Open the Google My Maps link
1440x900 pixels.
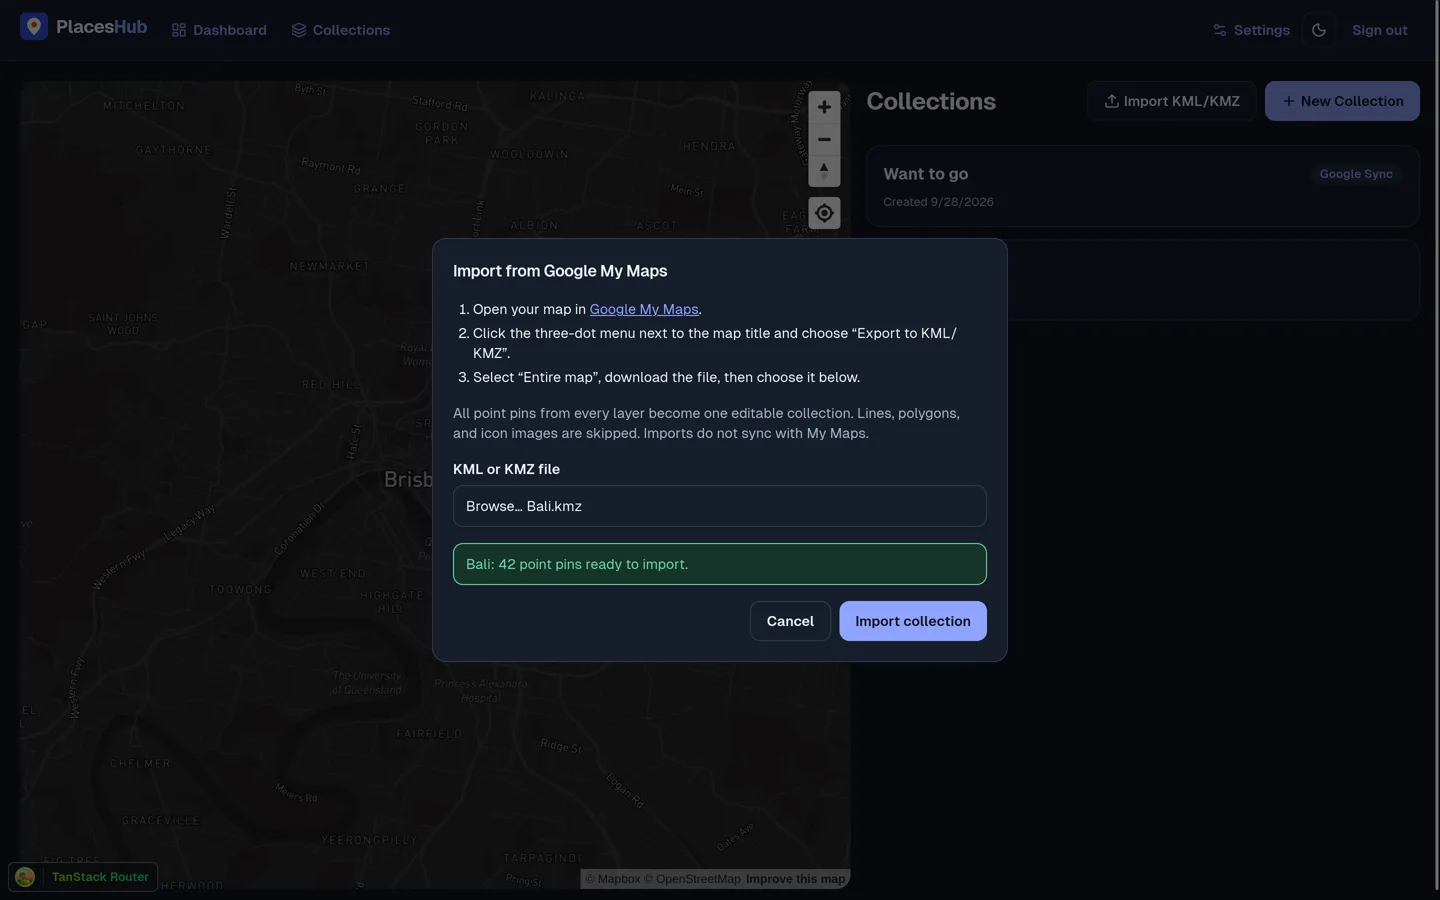pos(644,309)
